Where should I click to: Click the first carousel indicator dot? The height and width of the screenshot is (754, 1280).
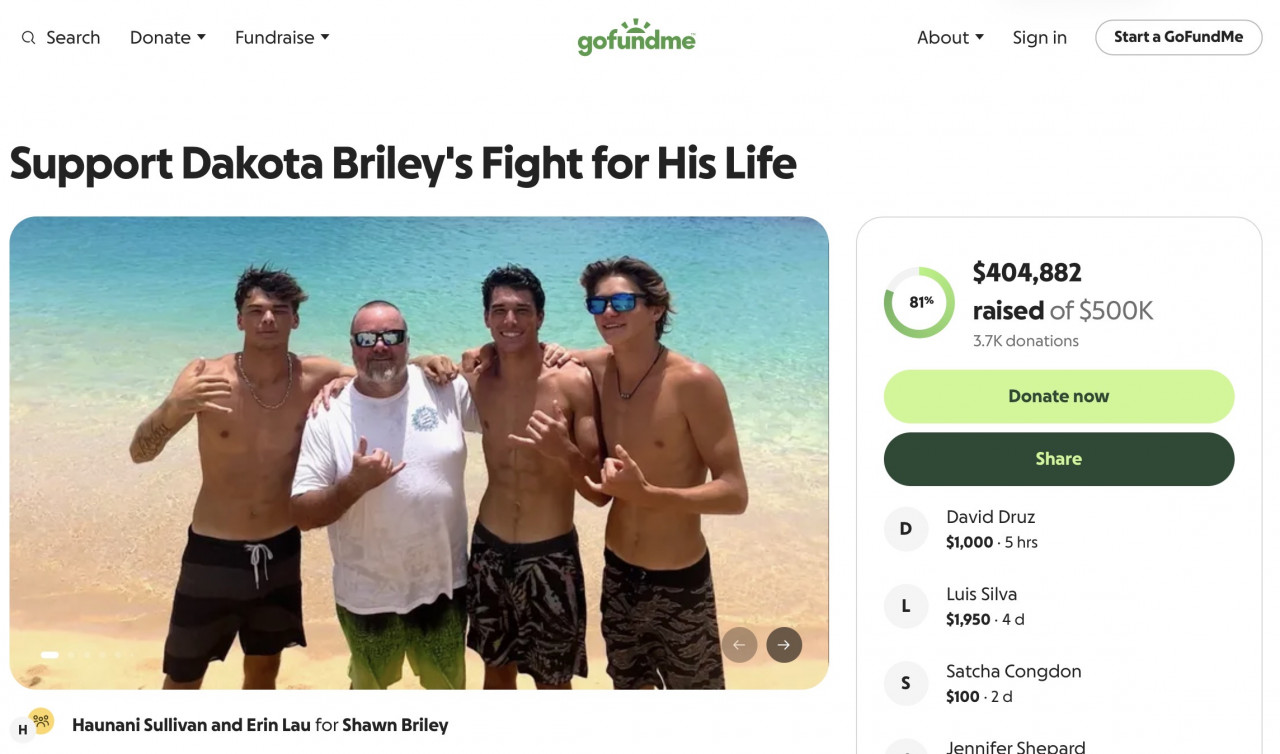(49, 655)
